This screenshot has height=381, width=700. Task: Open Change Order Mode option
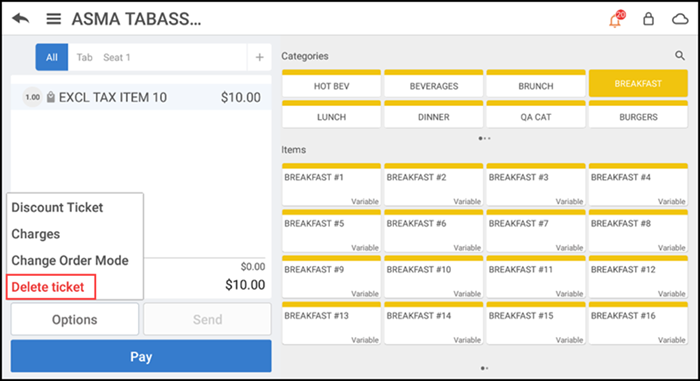(70, 260)
